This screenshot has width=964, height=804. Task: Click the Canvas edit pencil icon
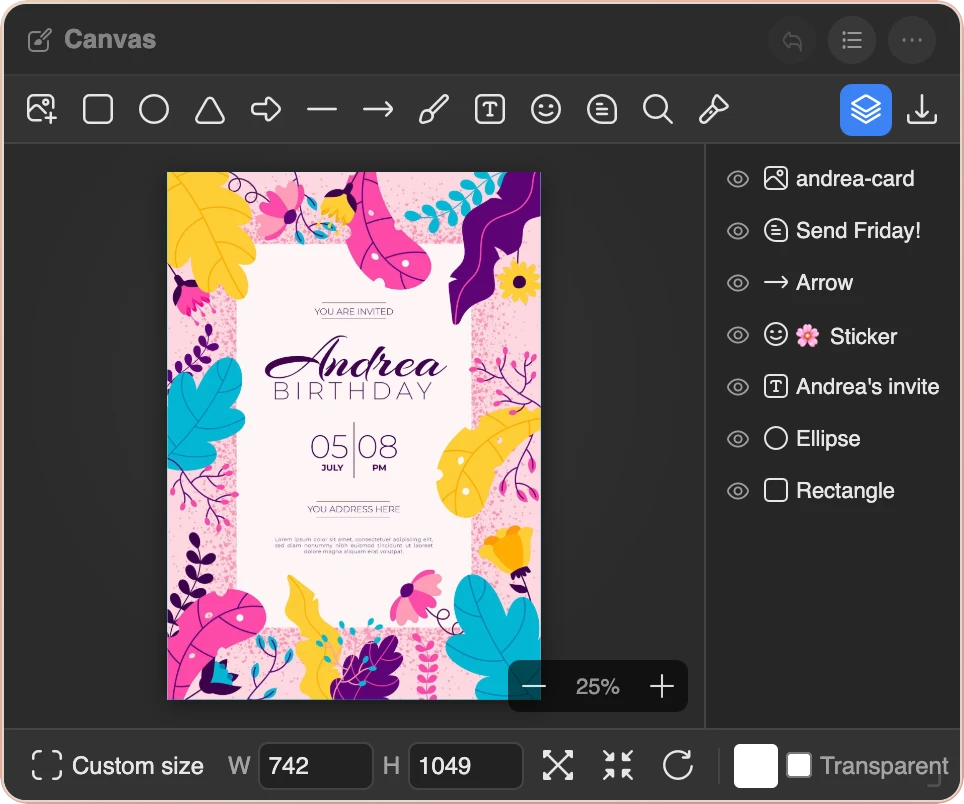point(39,41)
